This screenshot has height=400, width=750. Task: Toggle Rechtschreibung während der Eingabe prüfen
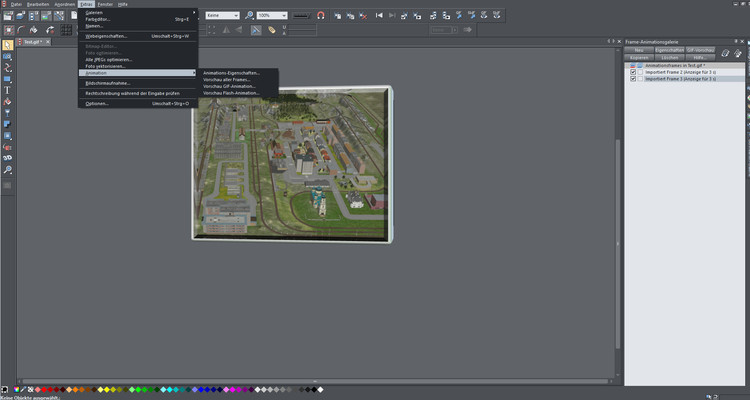138,93
